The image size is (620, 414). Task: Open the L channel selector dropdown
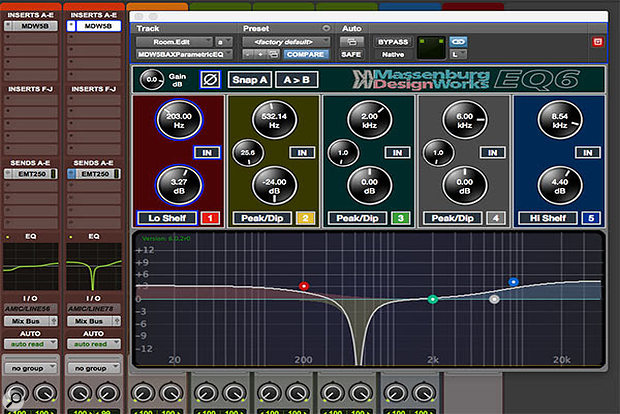(458, 55)
